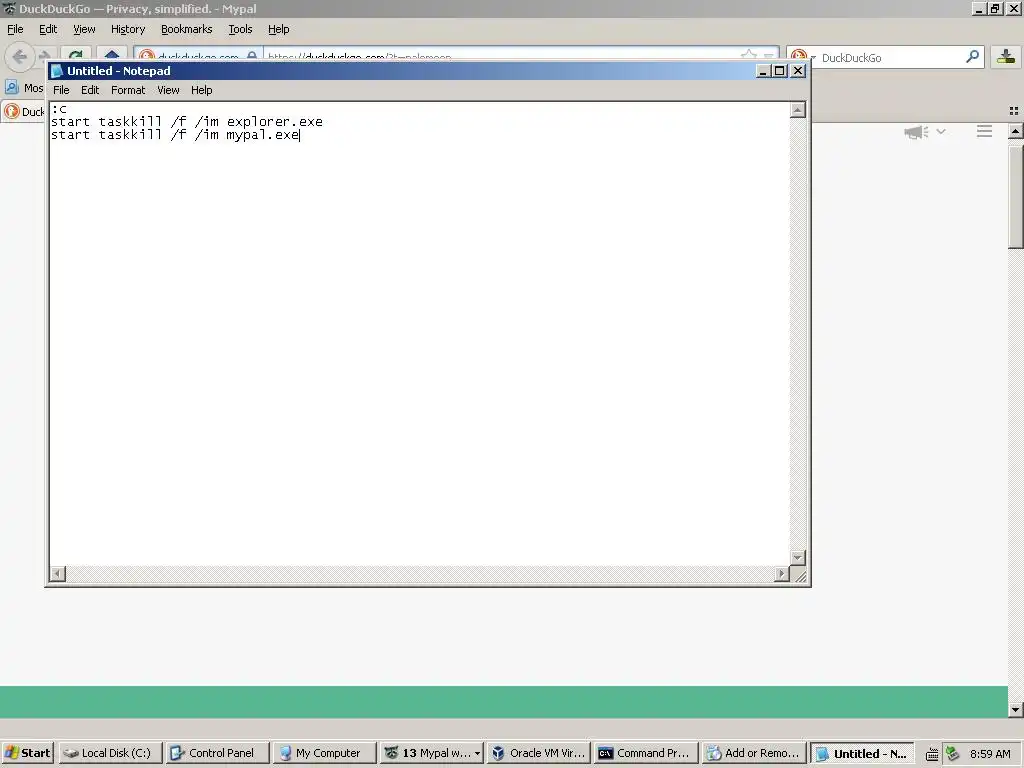Open DuckDuckGo page hamburger menu
The image size is (1024, 768).
click(x=984, y=131)
